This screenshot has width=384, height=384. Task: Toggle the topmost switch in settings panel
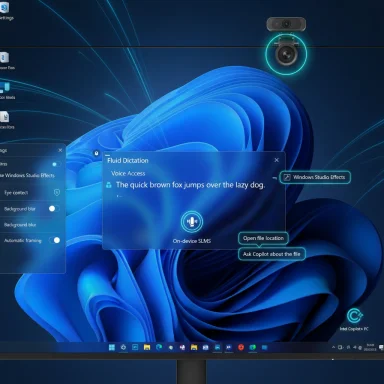(56, 164)
